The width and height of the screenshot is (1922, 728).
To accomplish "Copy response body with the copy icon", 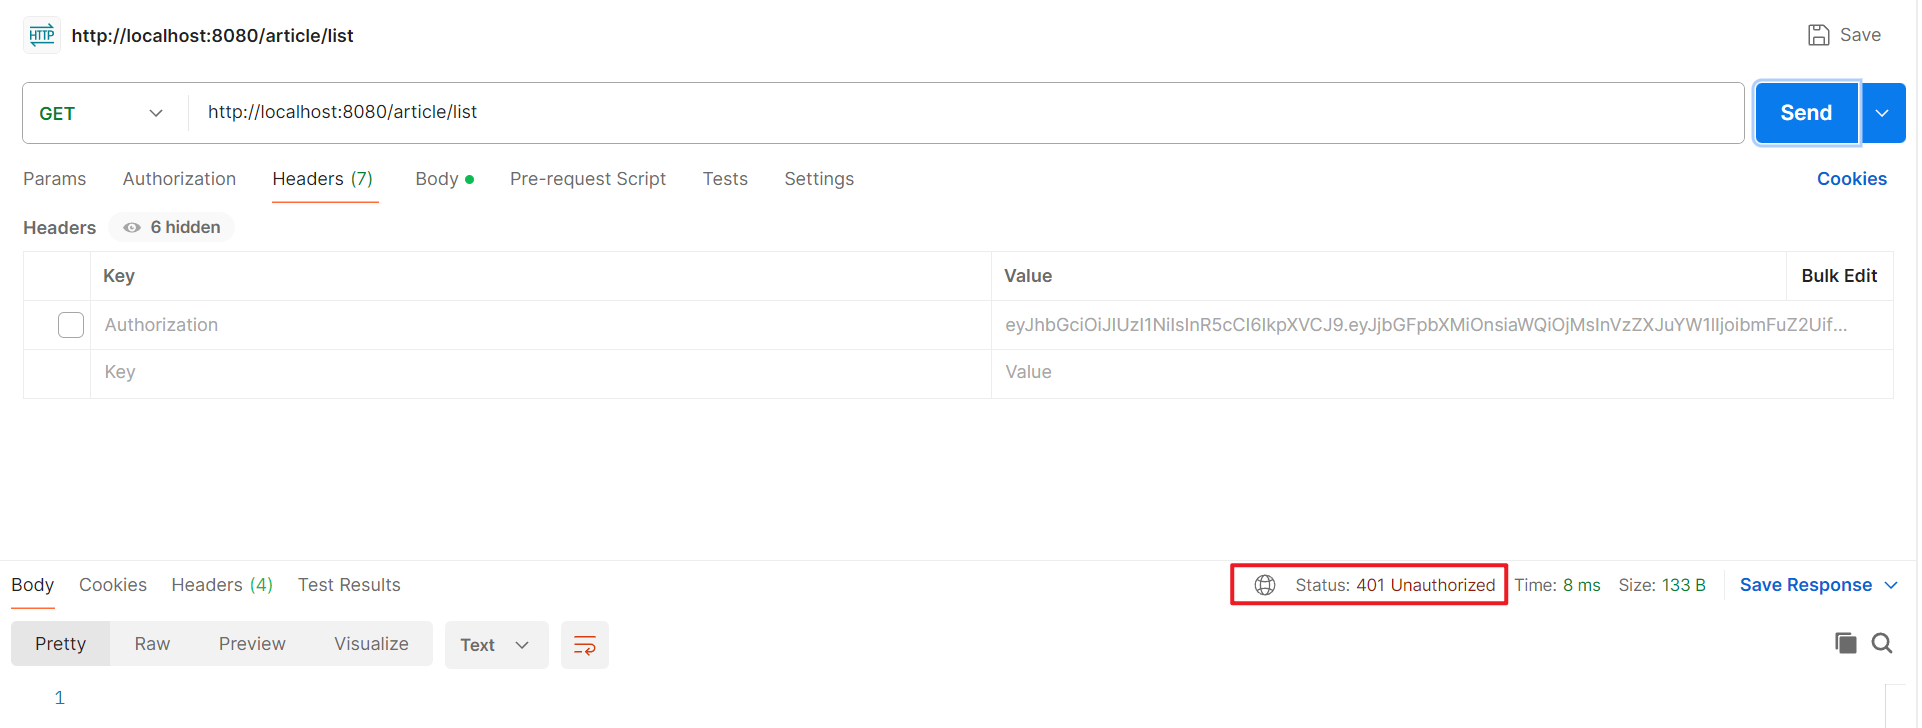I will tap(1845, 643).
